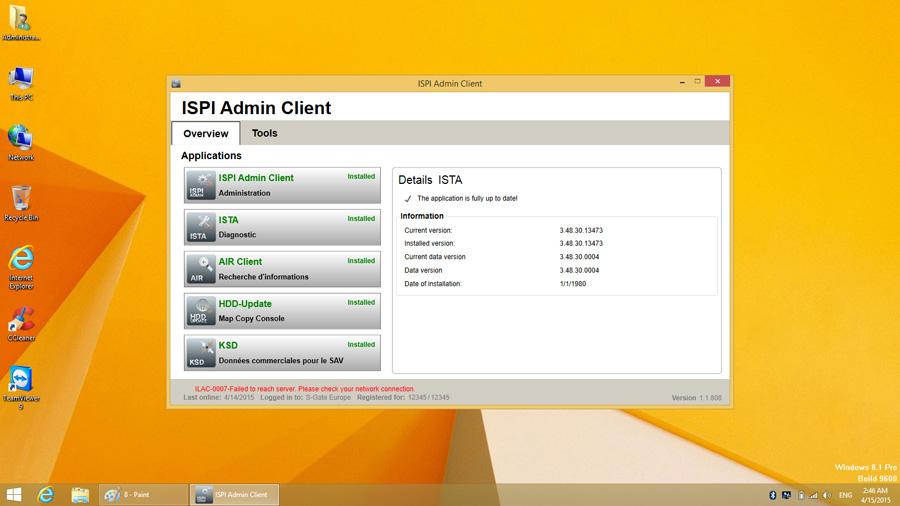900x506 pixels.
Task: Switch to the Paint taskbar window
Action: (x=143, y=495)
